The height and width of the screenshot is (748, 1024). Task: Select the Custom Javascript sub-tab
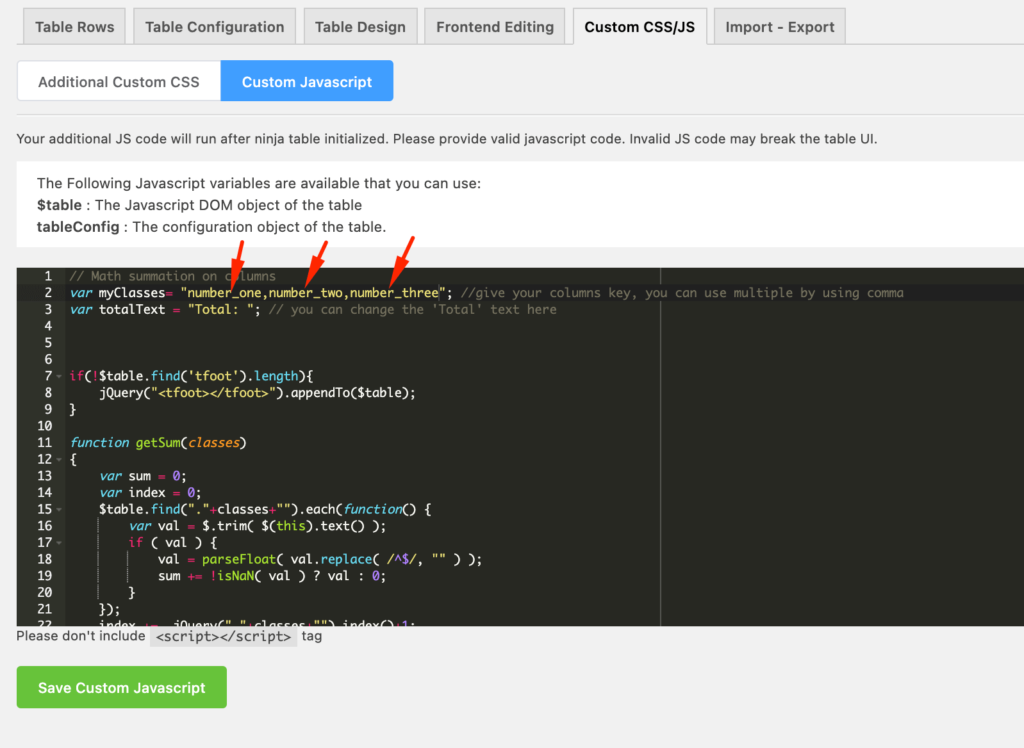click(x=307, y=82)
